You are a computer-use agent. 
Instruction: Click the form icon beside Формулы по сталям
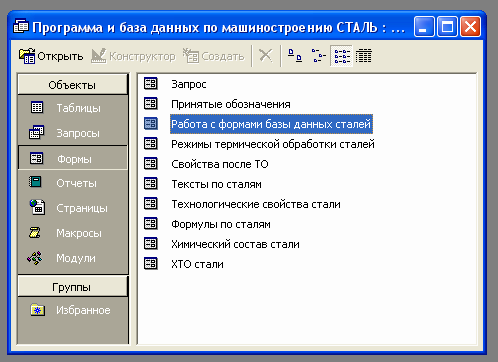(x=150, y=223)
